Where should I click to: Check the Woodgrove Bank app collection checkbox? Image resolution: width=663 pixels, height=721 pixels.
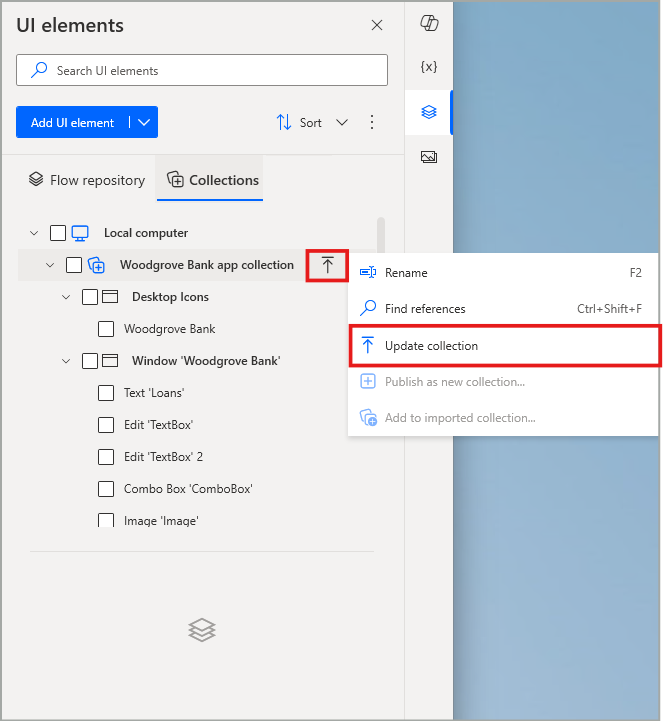tap(74, 265)
